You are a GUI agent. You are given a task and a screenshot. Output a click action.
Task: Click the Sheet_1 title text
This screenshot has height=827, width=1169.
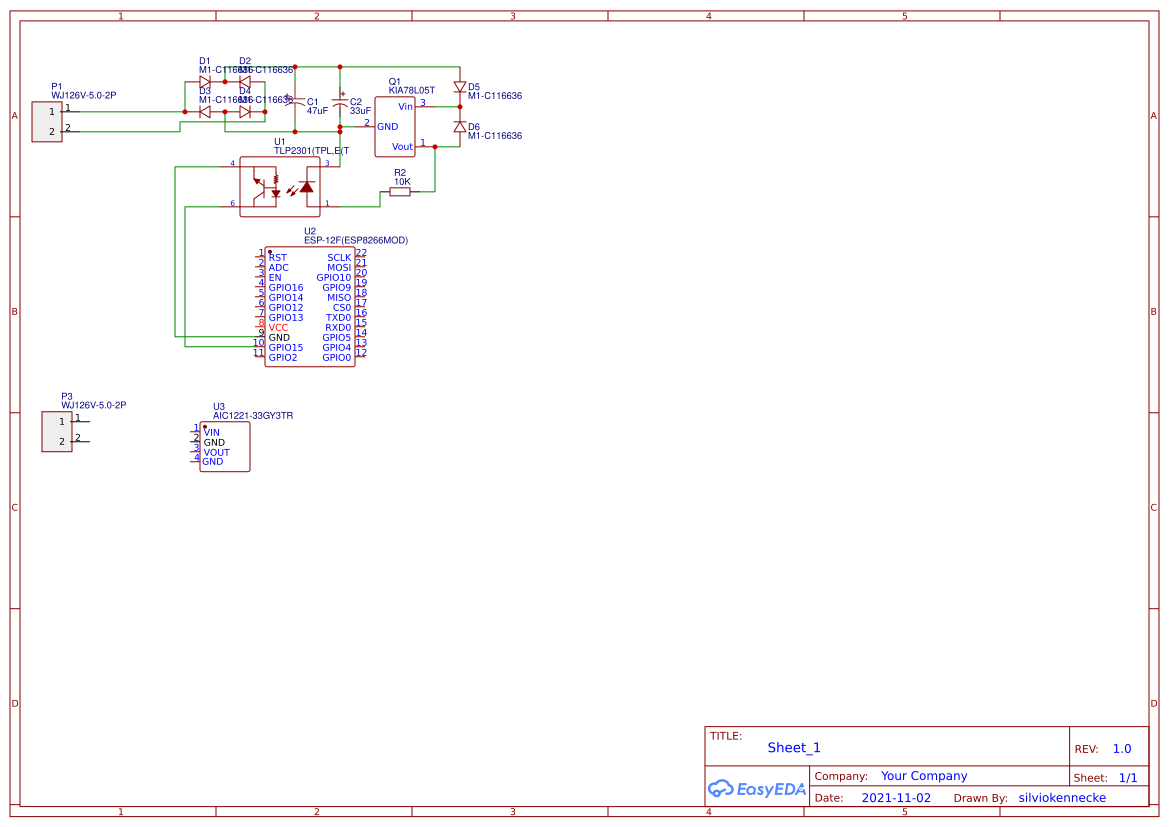tap(793, 747)
